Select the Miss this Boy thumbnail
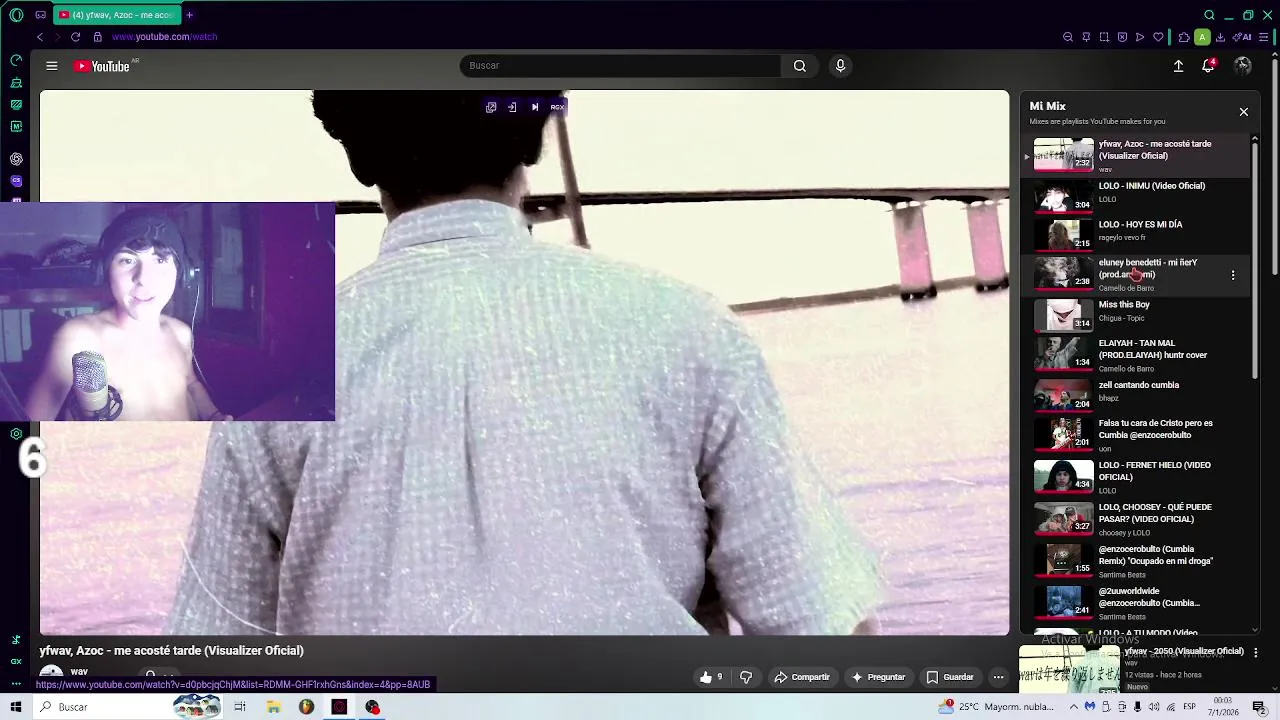The height and width of the screenshot is (720, 1280). coord(1063,315)
